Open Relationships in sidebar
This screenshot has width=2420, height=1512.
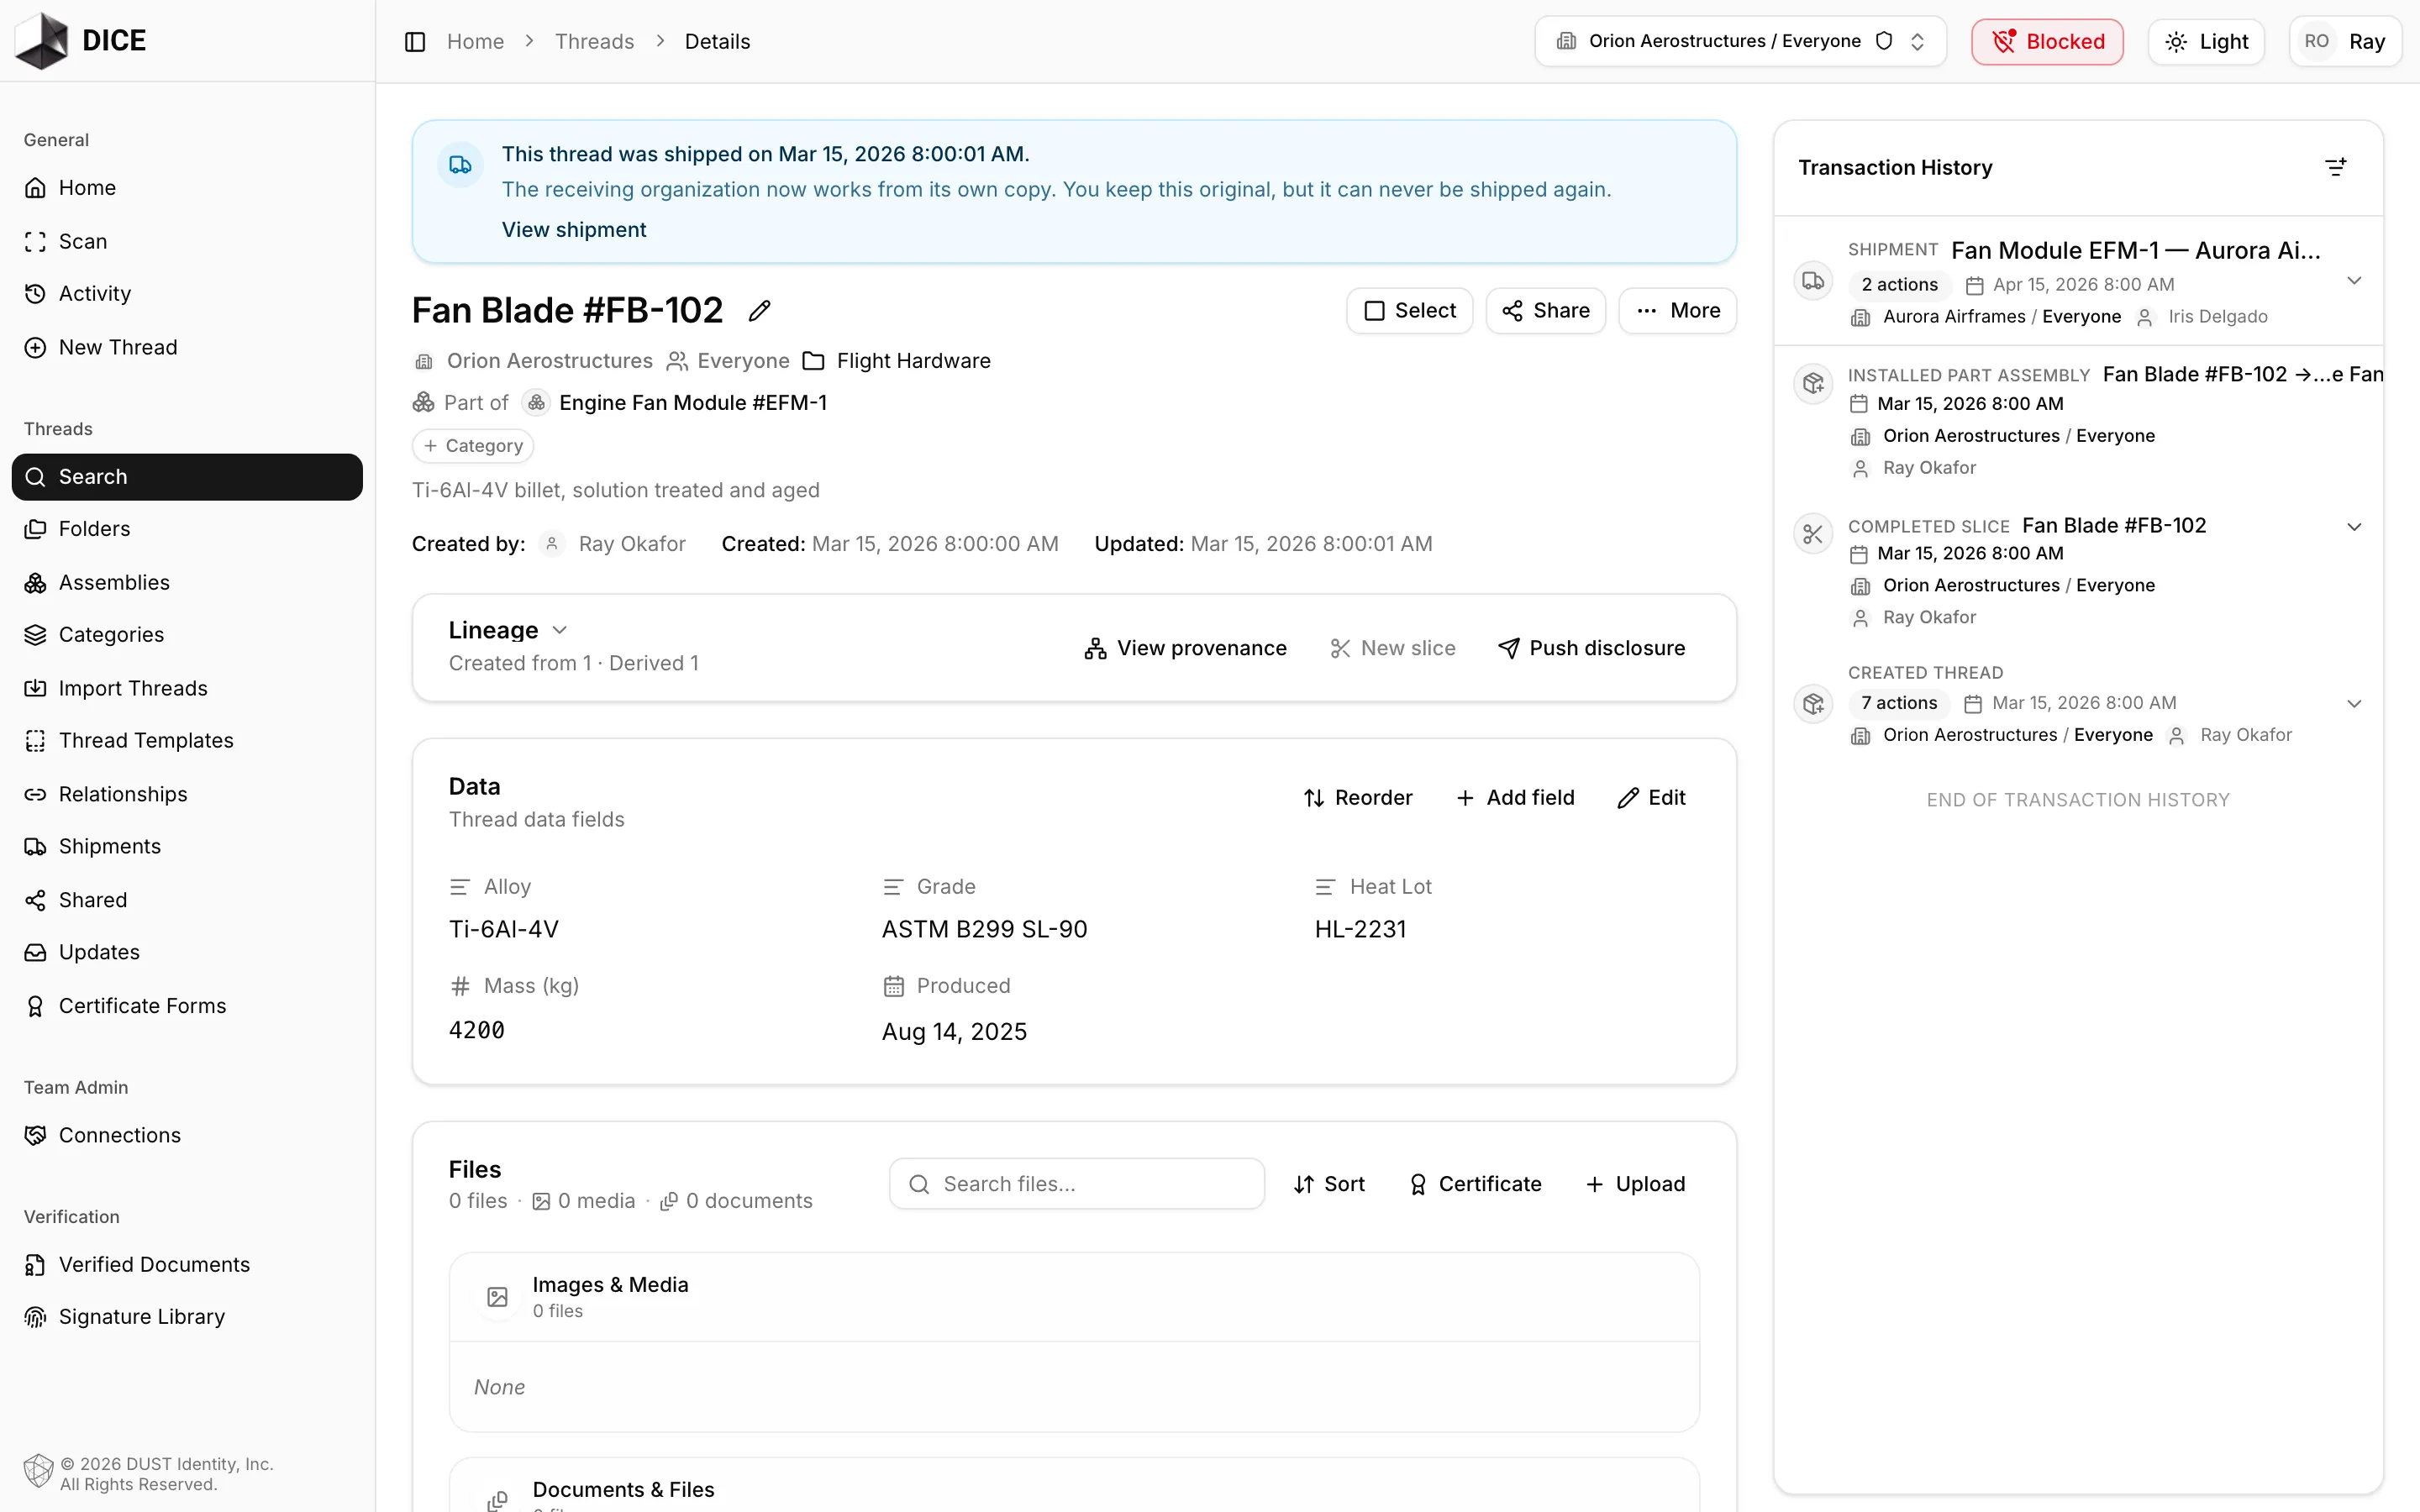pyautogui.click(x=187, y=794)
